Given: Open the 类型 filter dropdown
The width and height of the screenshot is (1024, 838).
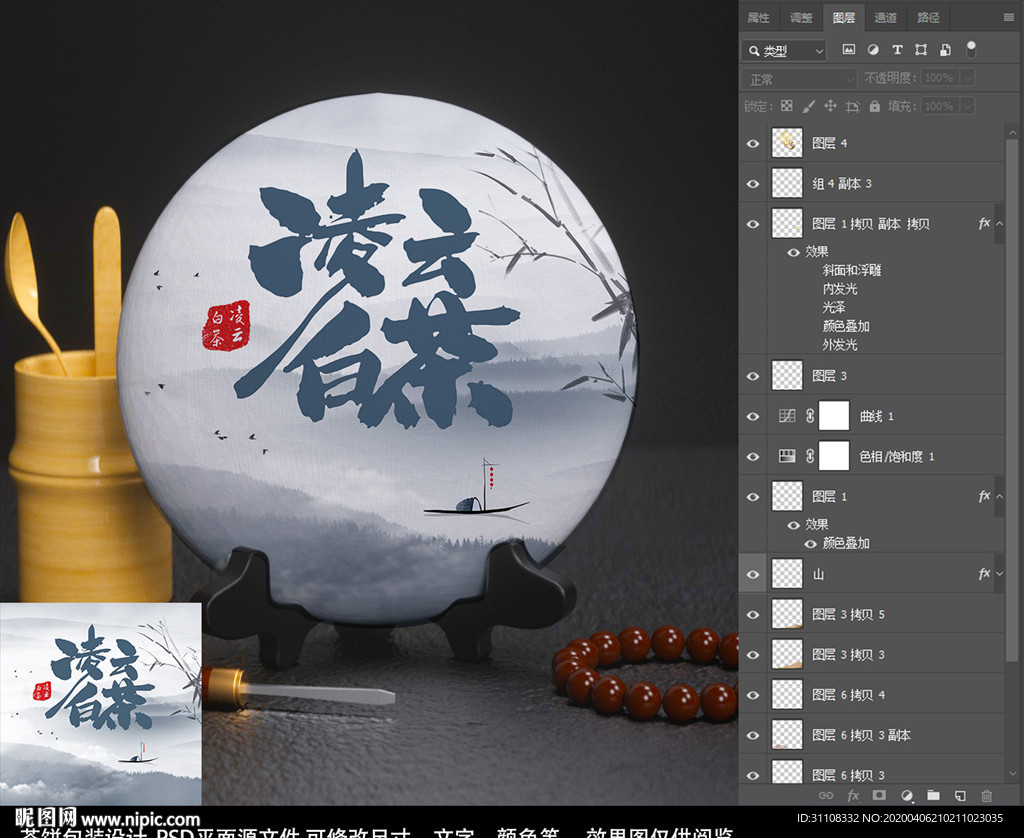Looking at the screenshot, I should [x=784, y=50].
